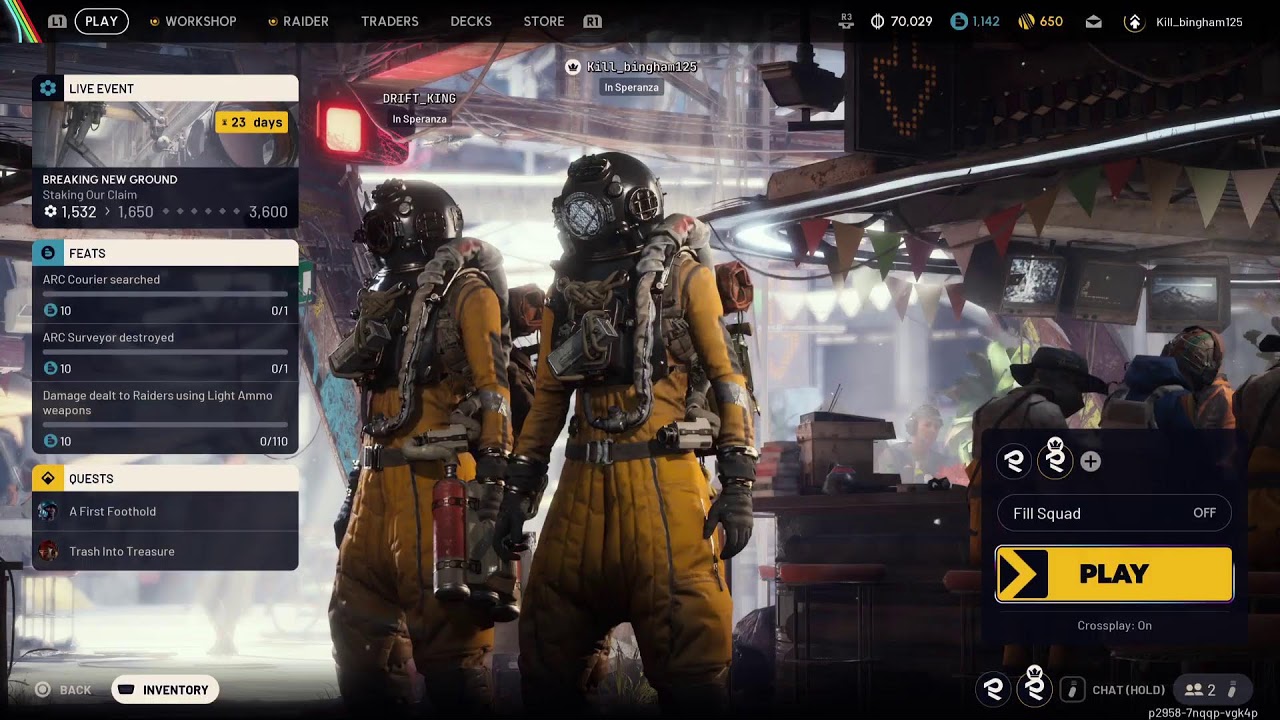Toggle Fill Squad off switch
This screenshot has height=720, width=1280.
pyautogui.click(x=1114, y=513)
